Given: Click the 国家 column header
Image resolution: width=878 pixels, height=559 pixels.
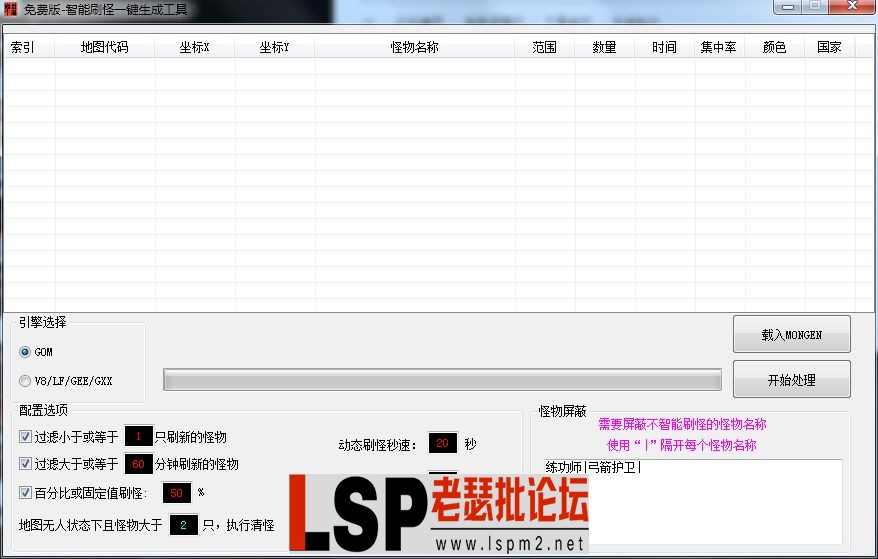Looking at the screenshot, I should click(830, 47).
